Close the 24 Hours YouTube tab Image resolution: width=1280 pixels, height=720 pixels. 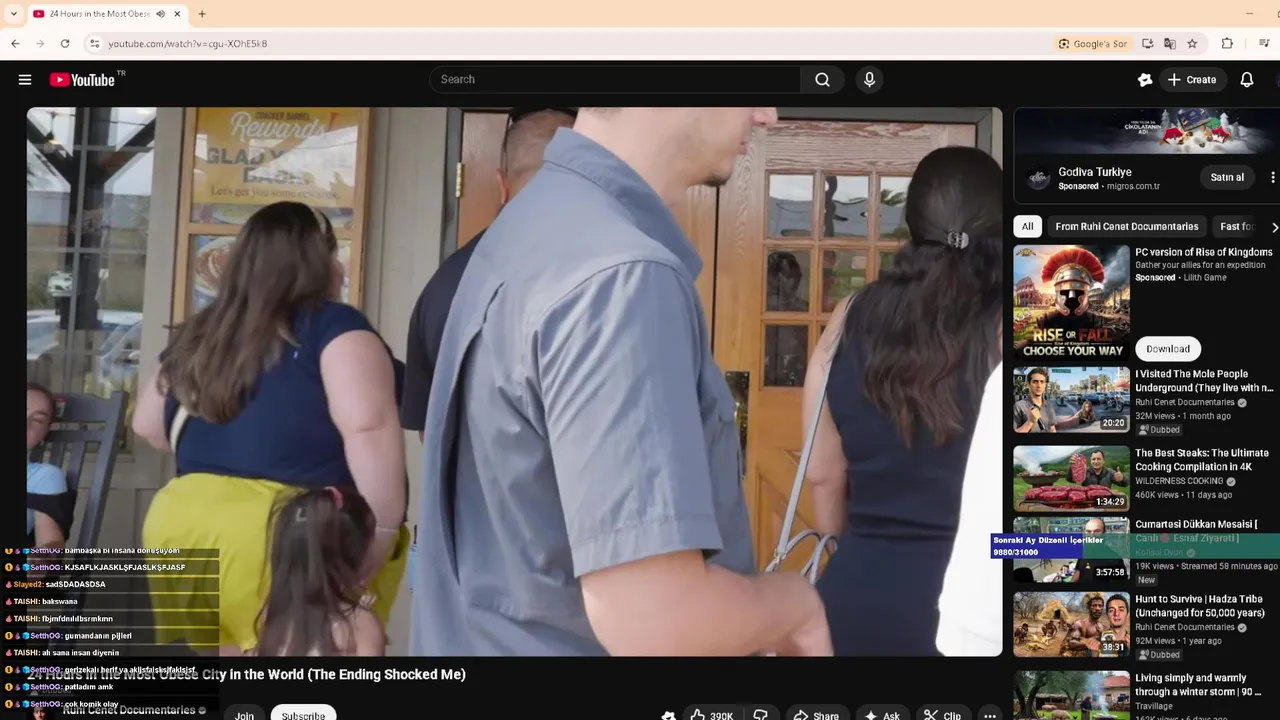pyautogui.click(x=177, y=14)
